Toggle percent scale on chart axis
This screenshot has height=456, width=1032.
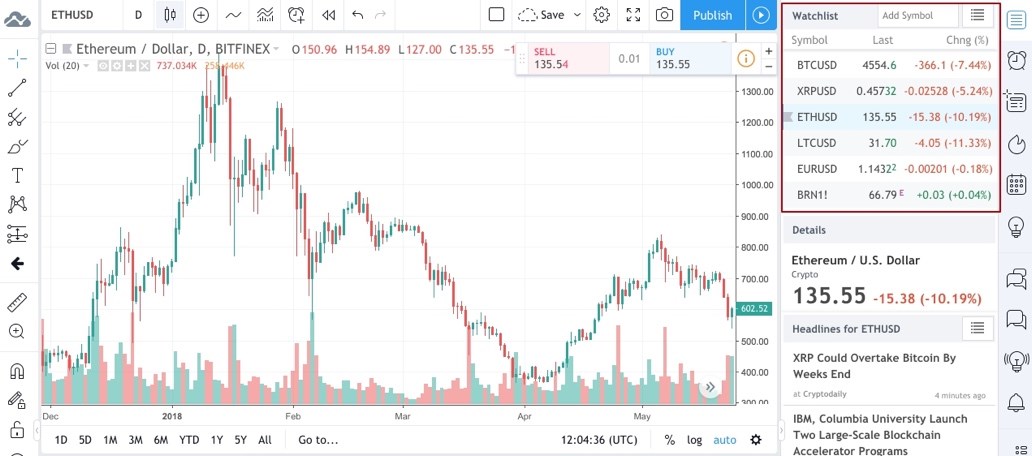coord(669,440)
